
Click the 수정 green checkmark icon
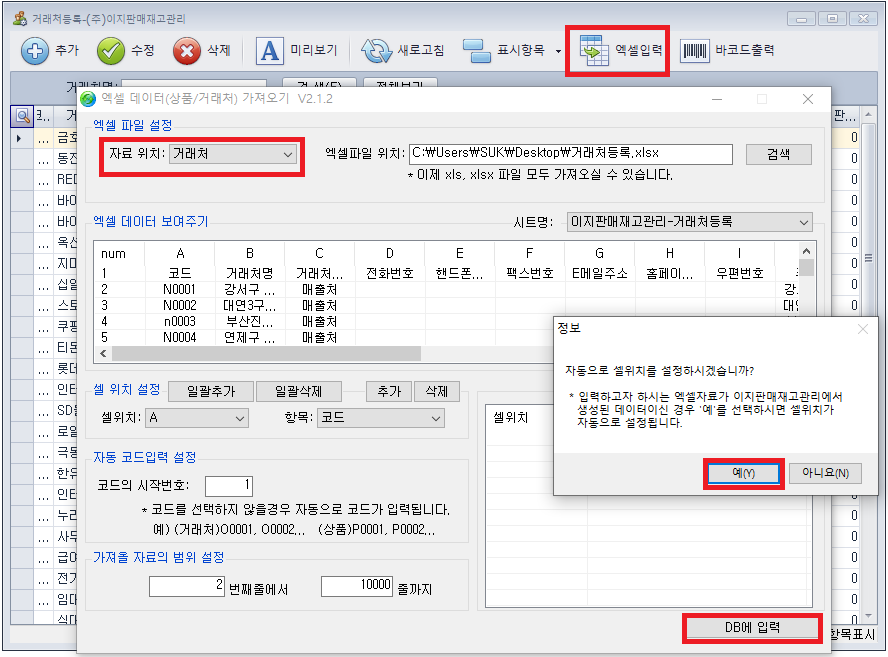[x=110, y=51]
